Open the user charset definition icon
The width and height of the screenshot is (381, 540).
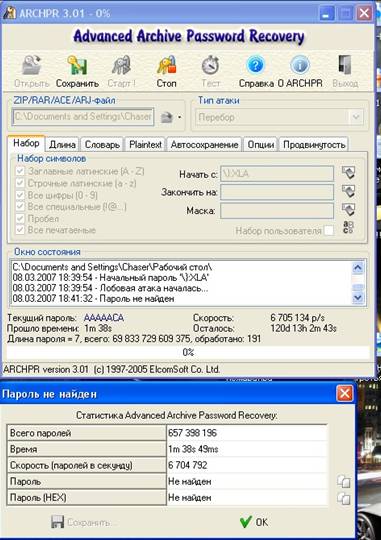click(x=348, y=227)
